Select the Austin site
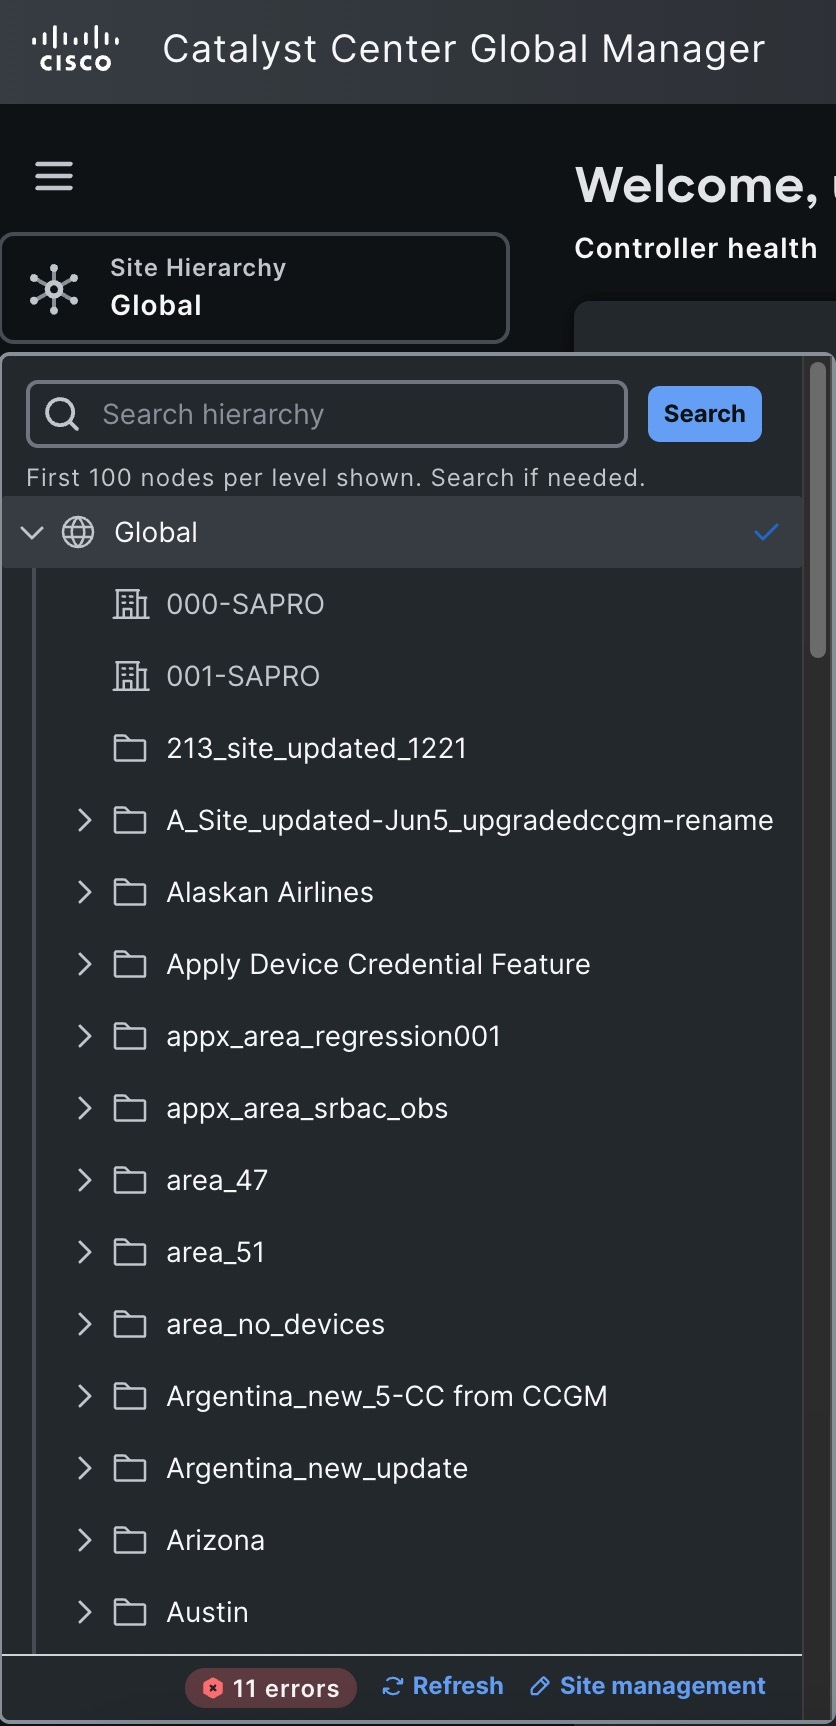836x1726 pixels. [207, 1612]
